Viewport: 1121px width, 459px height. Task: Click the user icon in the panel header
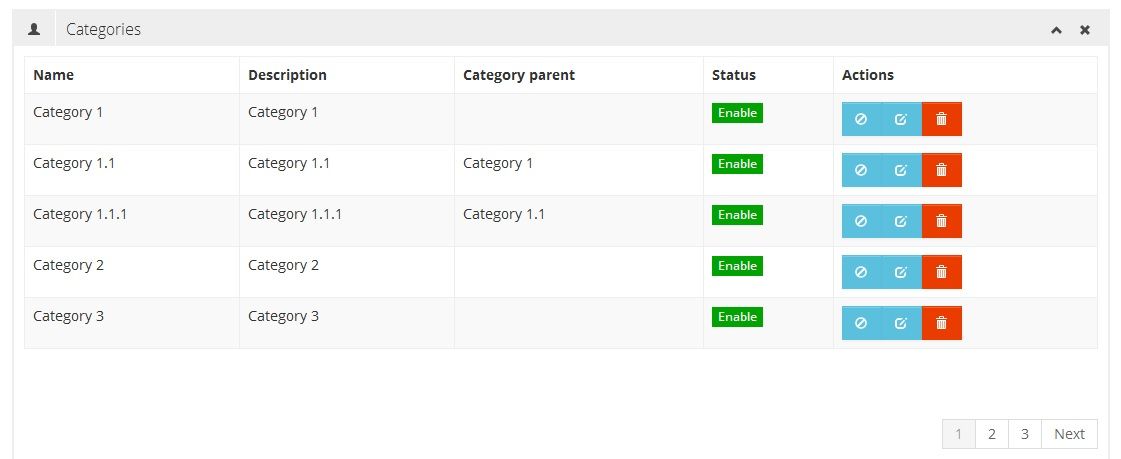click(34, 29)
